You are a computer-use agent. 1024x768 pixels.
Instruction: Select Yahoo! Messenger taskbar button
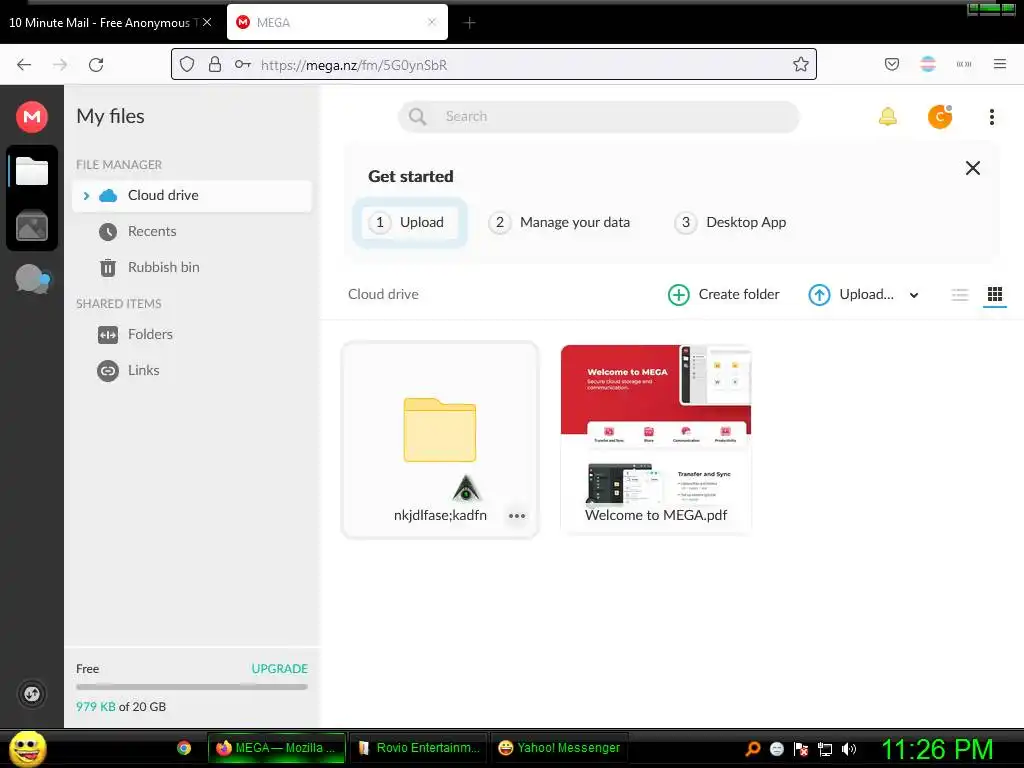pos(559,748)
